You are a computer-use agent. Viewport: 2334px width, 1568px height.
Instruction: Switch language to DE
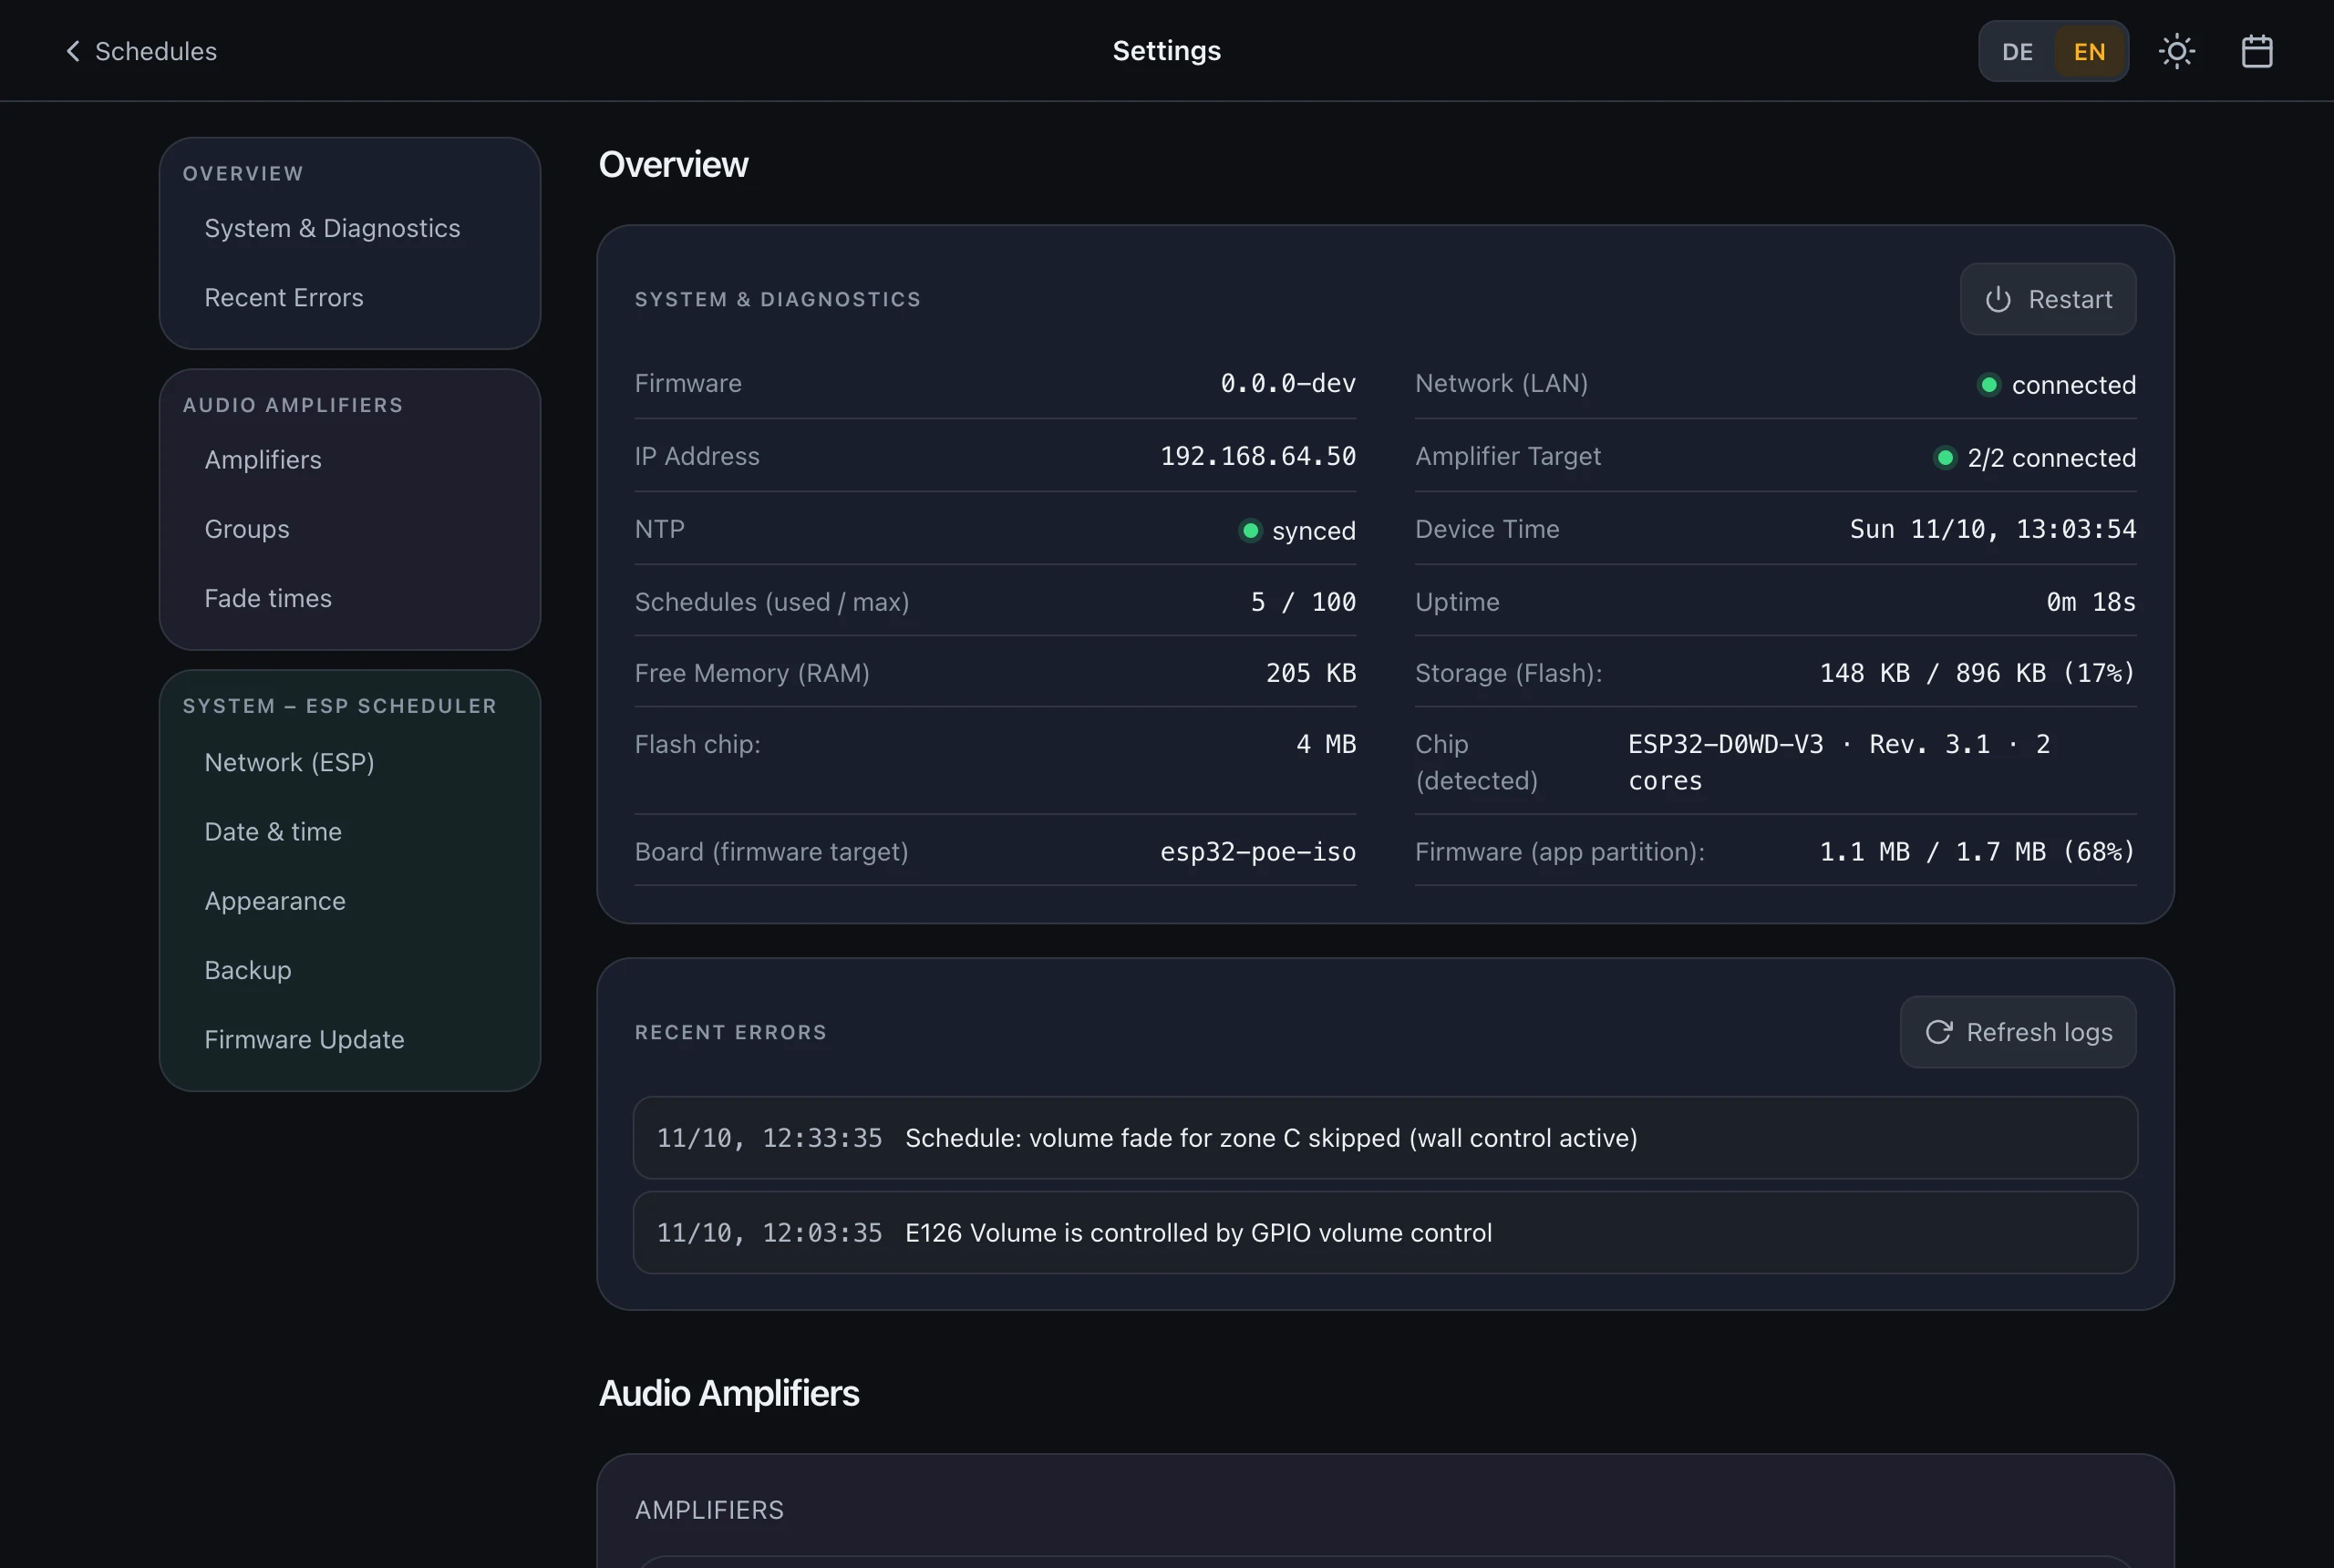(x=2017, y=52)
